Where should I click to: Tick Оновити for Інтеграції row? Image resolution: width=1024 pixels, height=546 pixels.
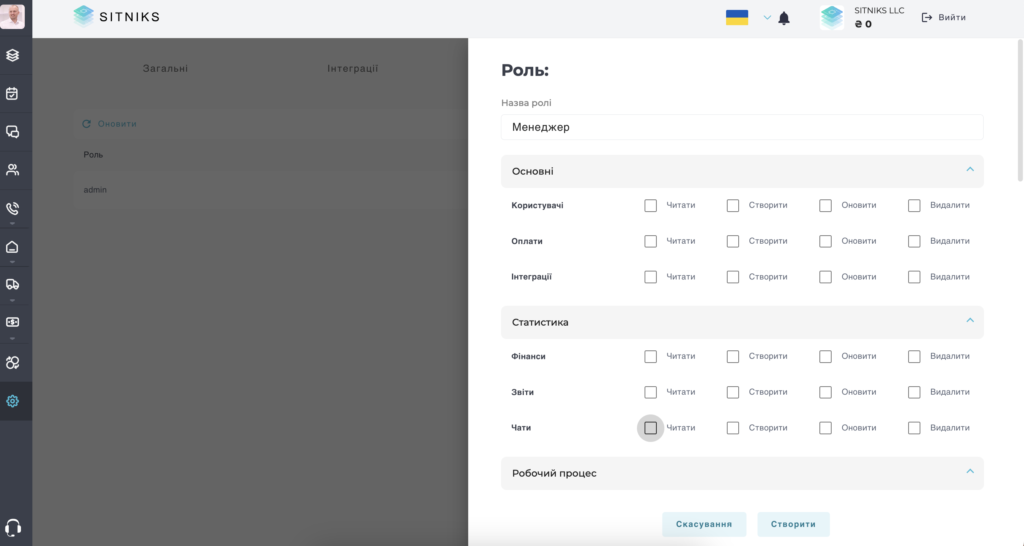coord(825,277)
